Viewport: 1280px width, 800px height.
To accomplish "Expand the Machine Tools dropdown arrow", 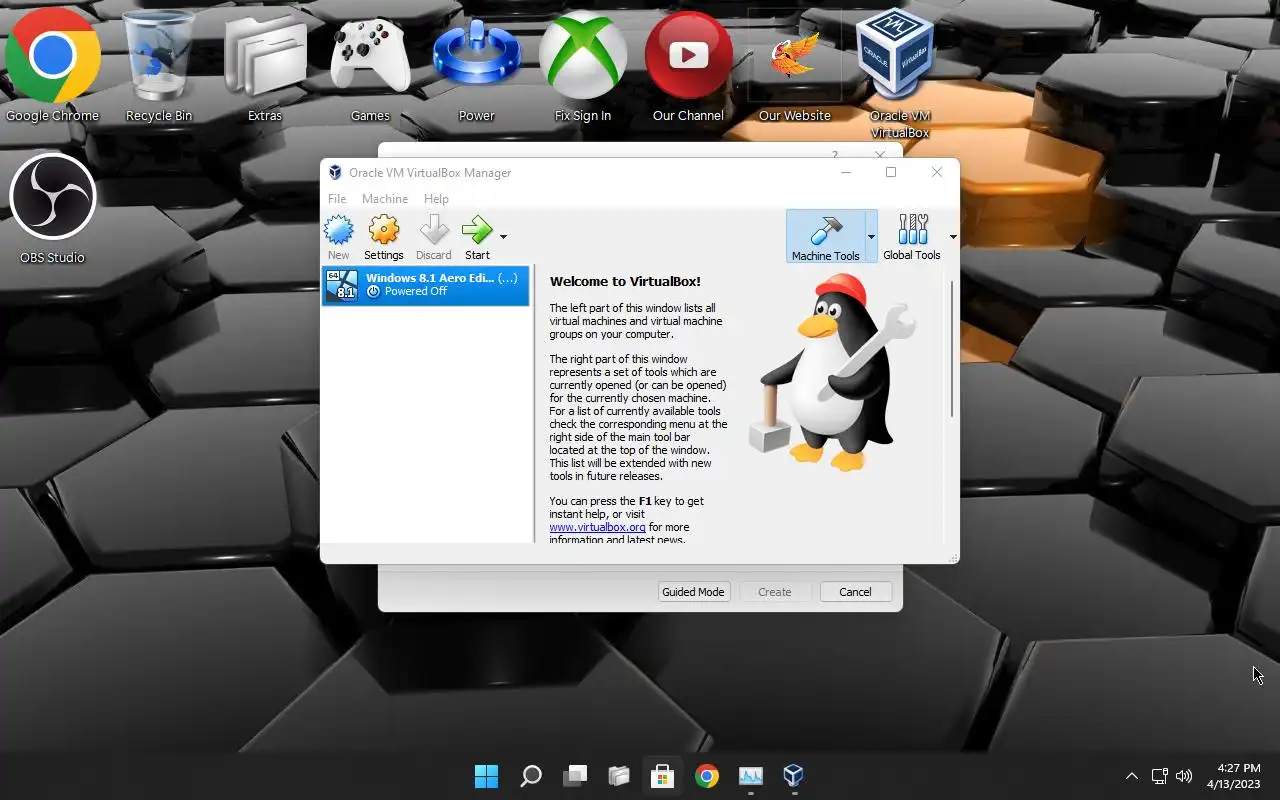I will tap(871, 237).
